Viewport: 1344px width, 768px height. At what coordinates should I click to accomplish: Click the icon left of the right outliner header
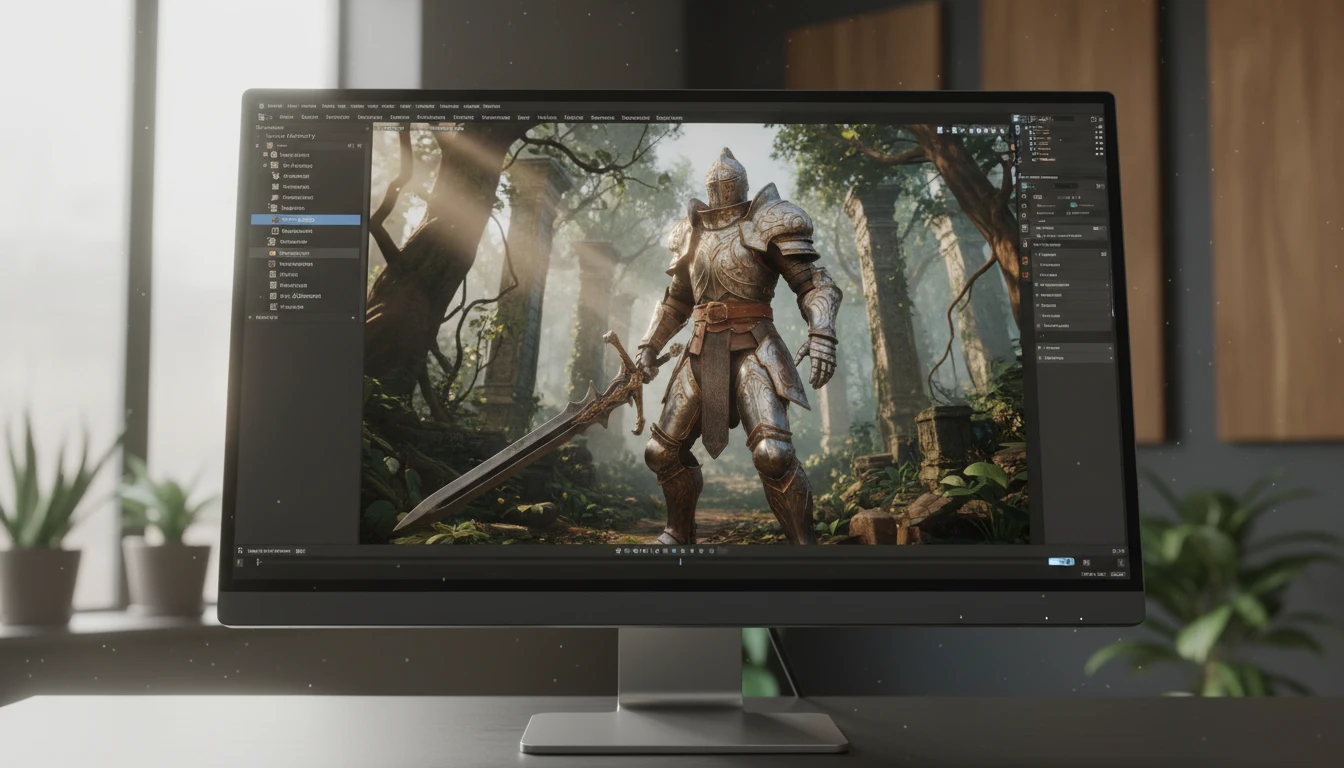[x=1017, y=119]
